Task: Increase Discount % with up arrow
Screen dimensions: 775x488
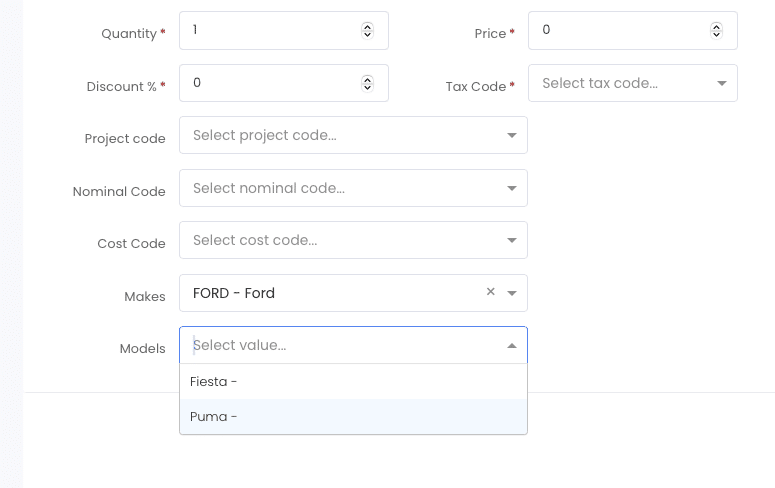Action: point(367,79)
